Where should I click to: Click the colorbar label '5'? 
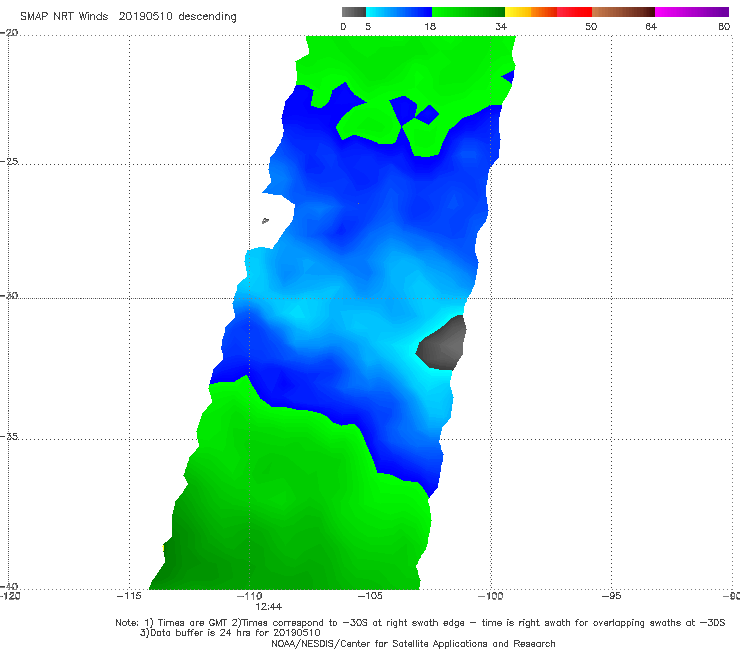coord(368,26)
